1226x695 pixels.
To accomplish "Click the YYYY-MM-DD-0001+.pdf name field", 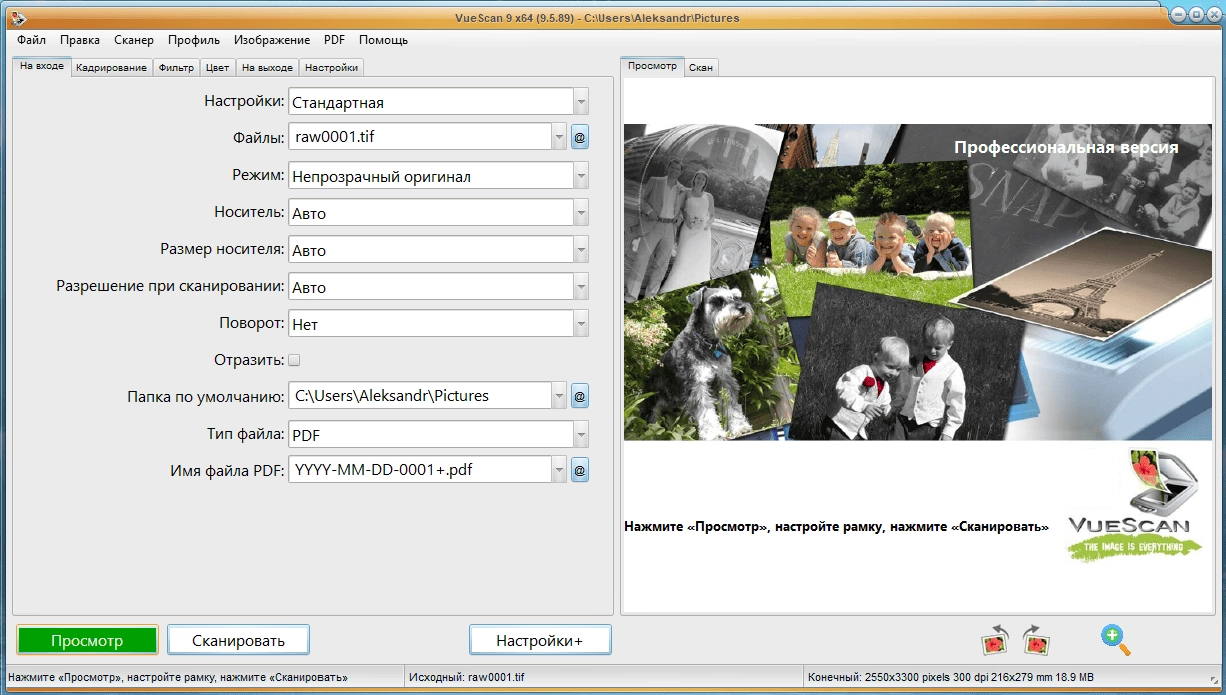I will tap(420, 470).
